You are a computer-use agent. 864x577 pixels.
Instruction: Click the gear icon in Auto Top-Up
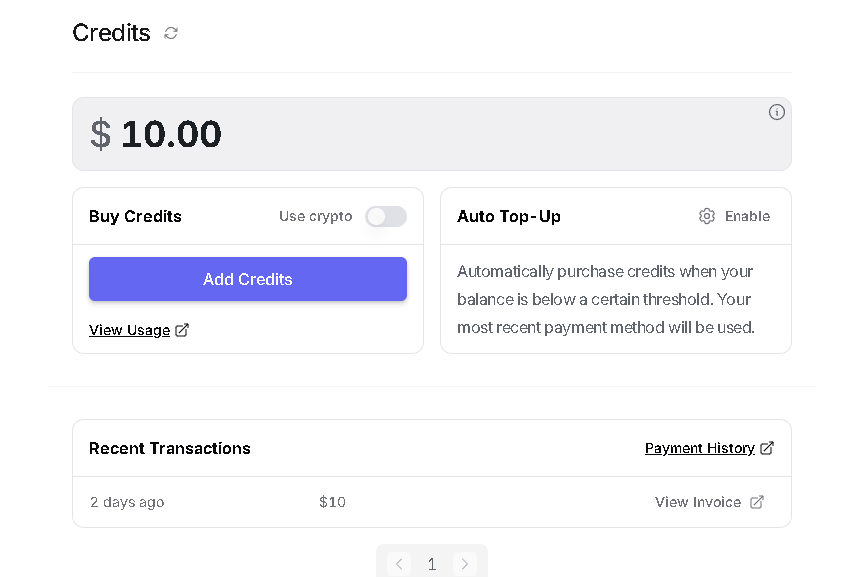click(x=707, y=216)
